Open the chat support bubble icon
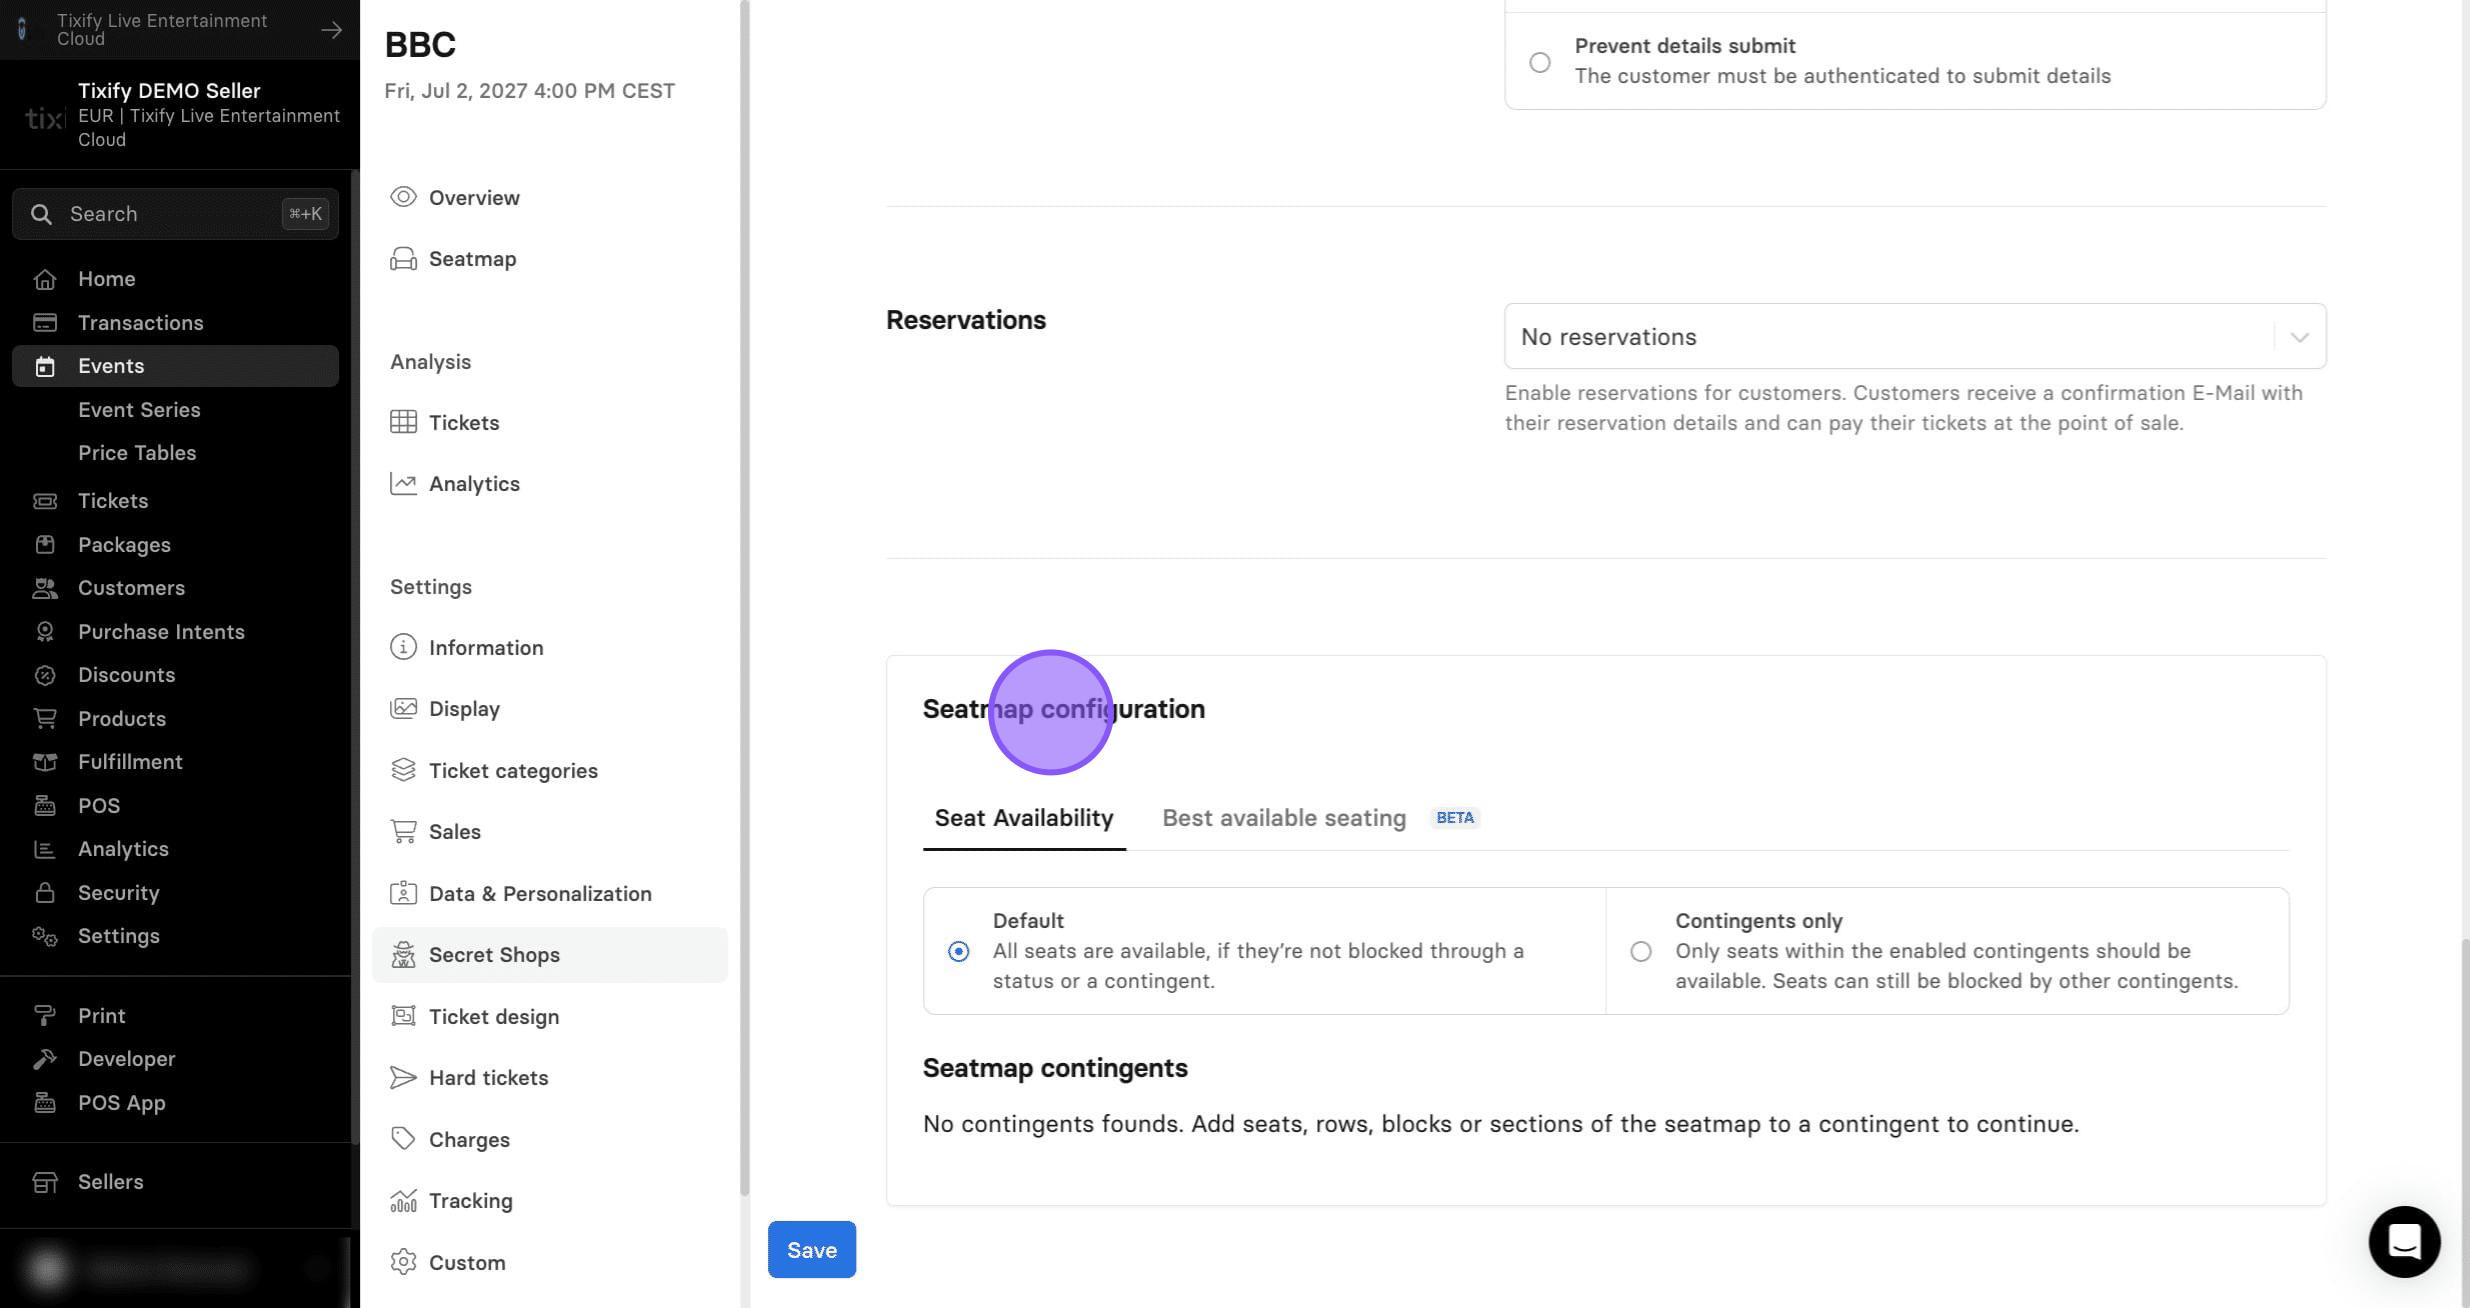2470x1308 pixels. [2404, 1242]
